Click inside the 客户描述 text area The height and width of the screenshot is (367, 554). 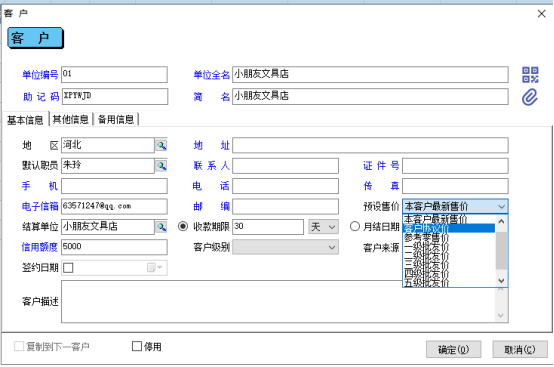point(278,302)
